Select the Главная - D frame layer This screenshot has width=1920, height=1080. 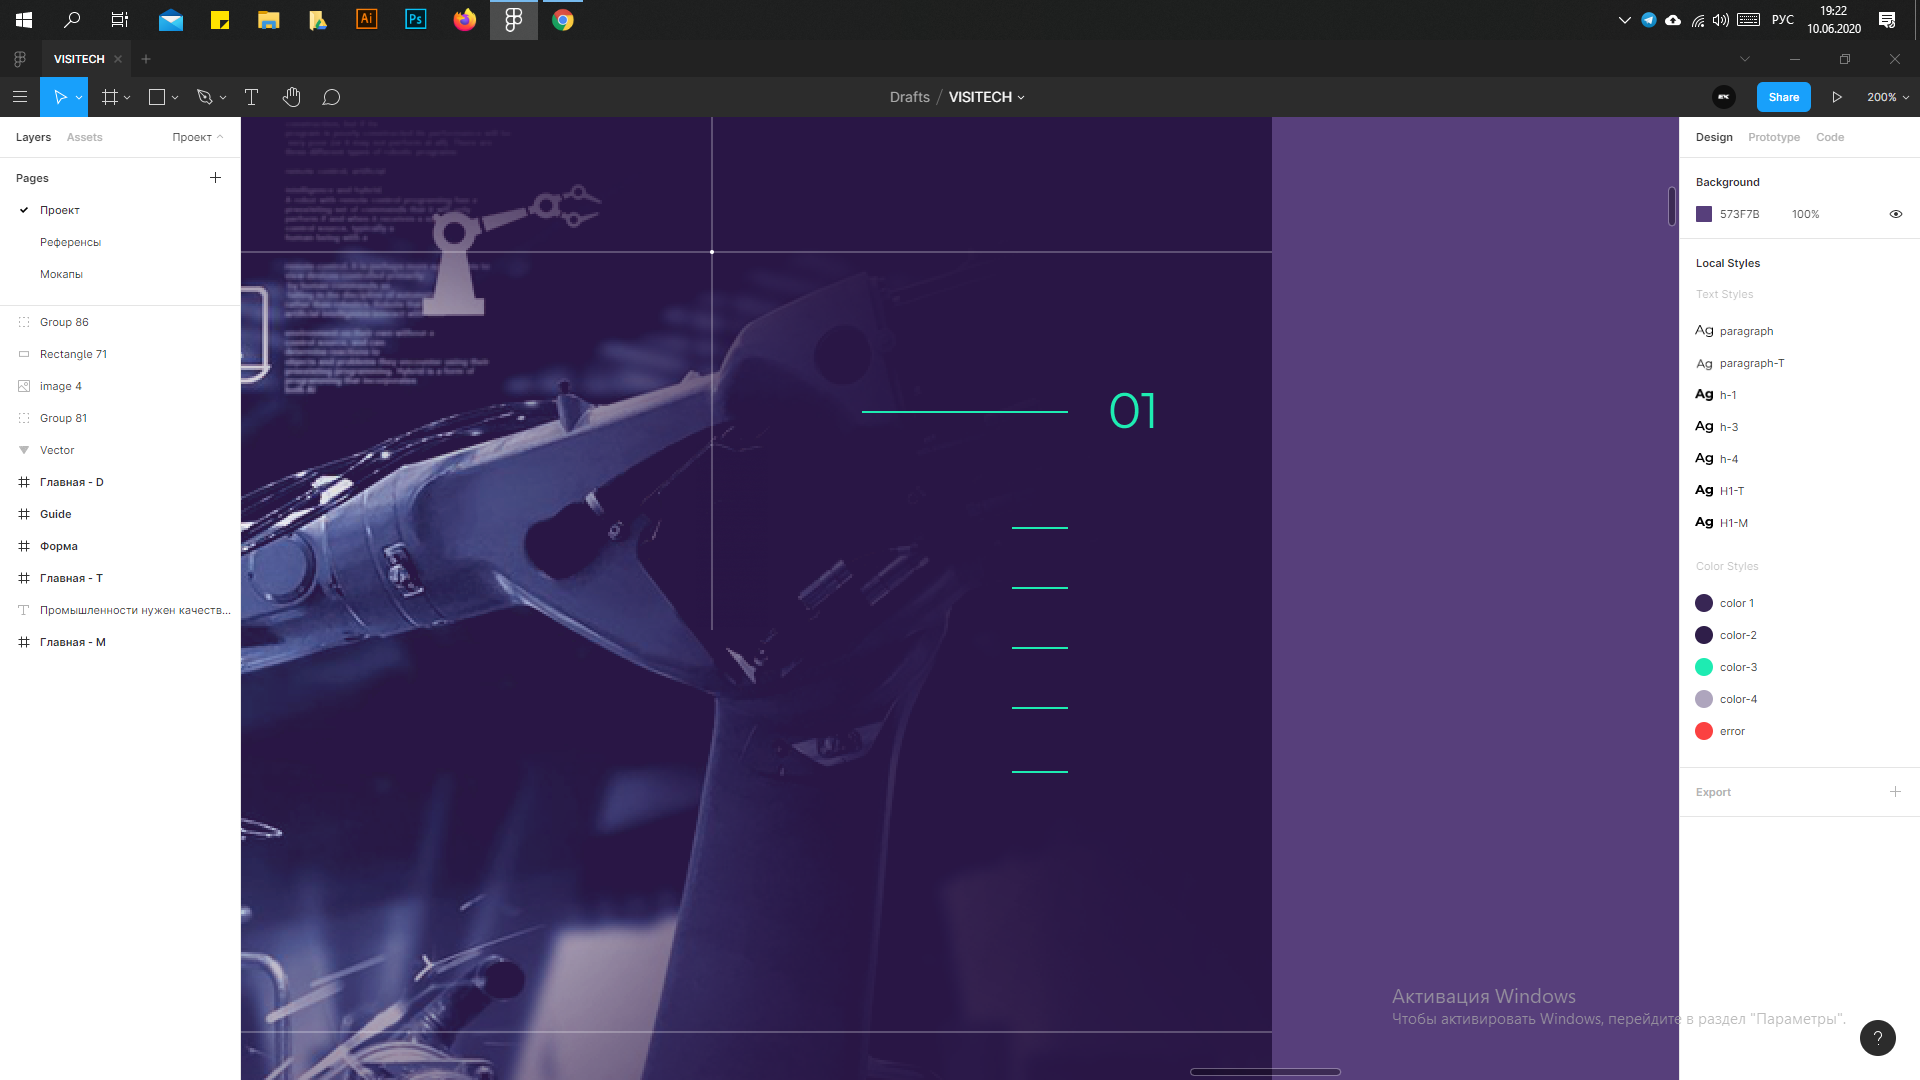pos(120,482)
